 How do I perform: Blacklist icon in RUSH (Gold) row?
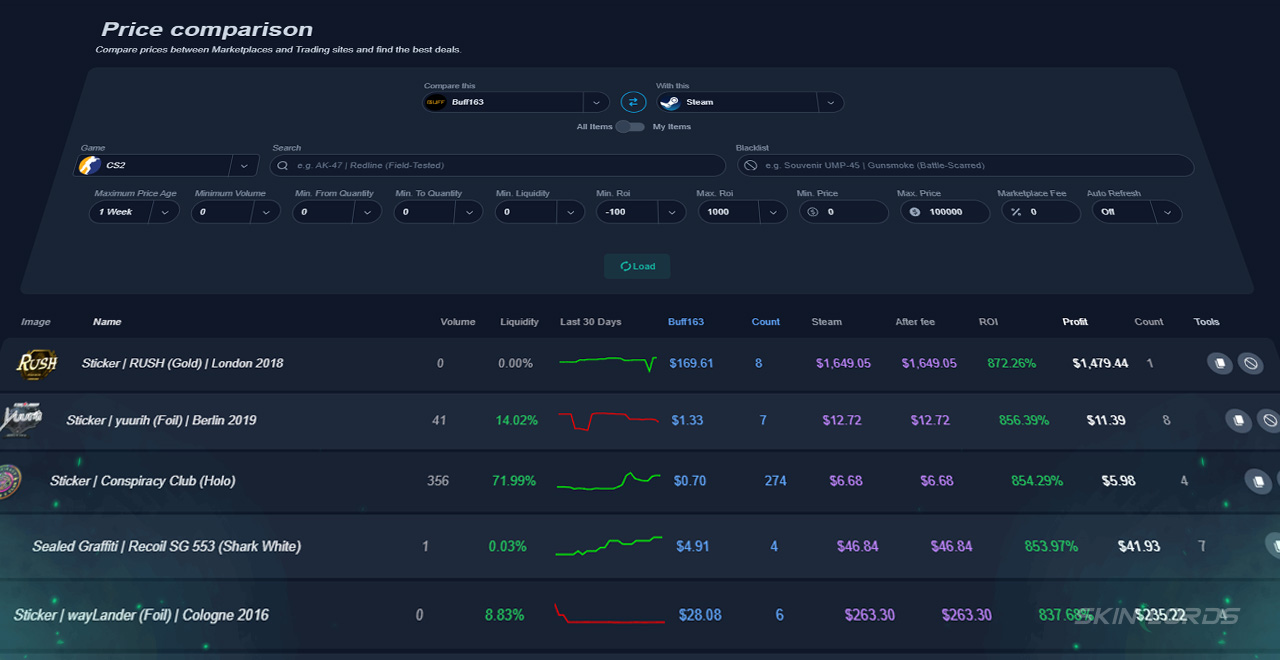click(1250, 363)
